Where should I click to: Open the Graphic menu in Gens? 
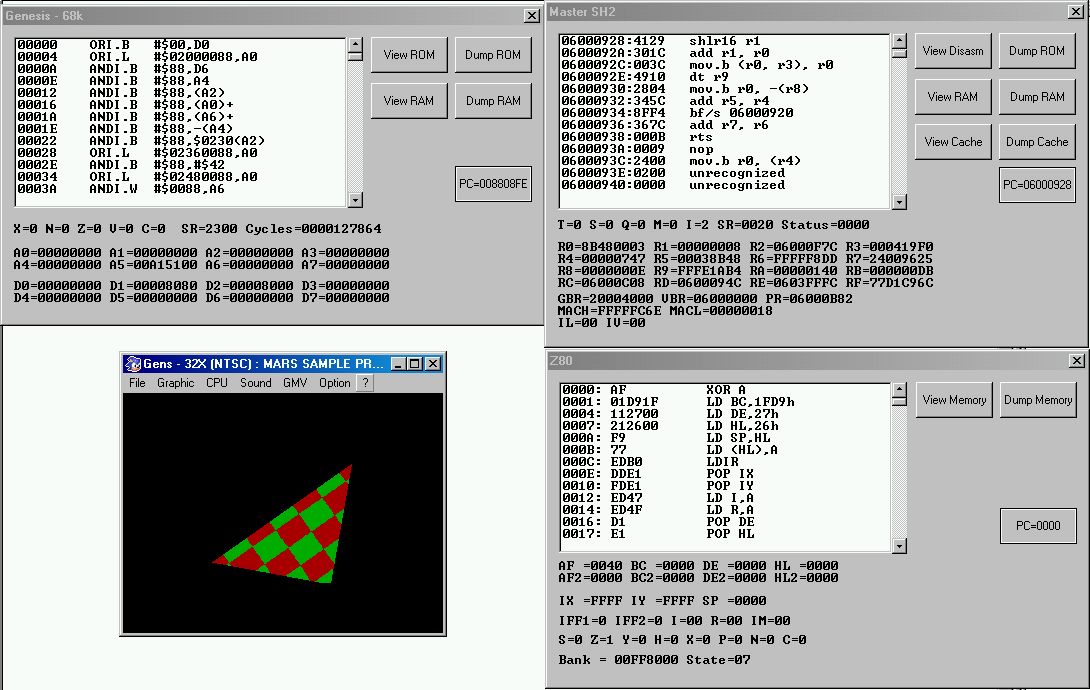175,383
